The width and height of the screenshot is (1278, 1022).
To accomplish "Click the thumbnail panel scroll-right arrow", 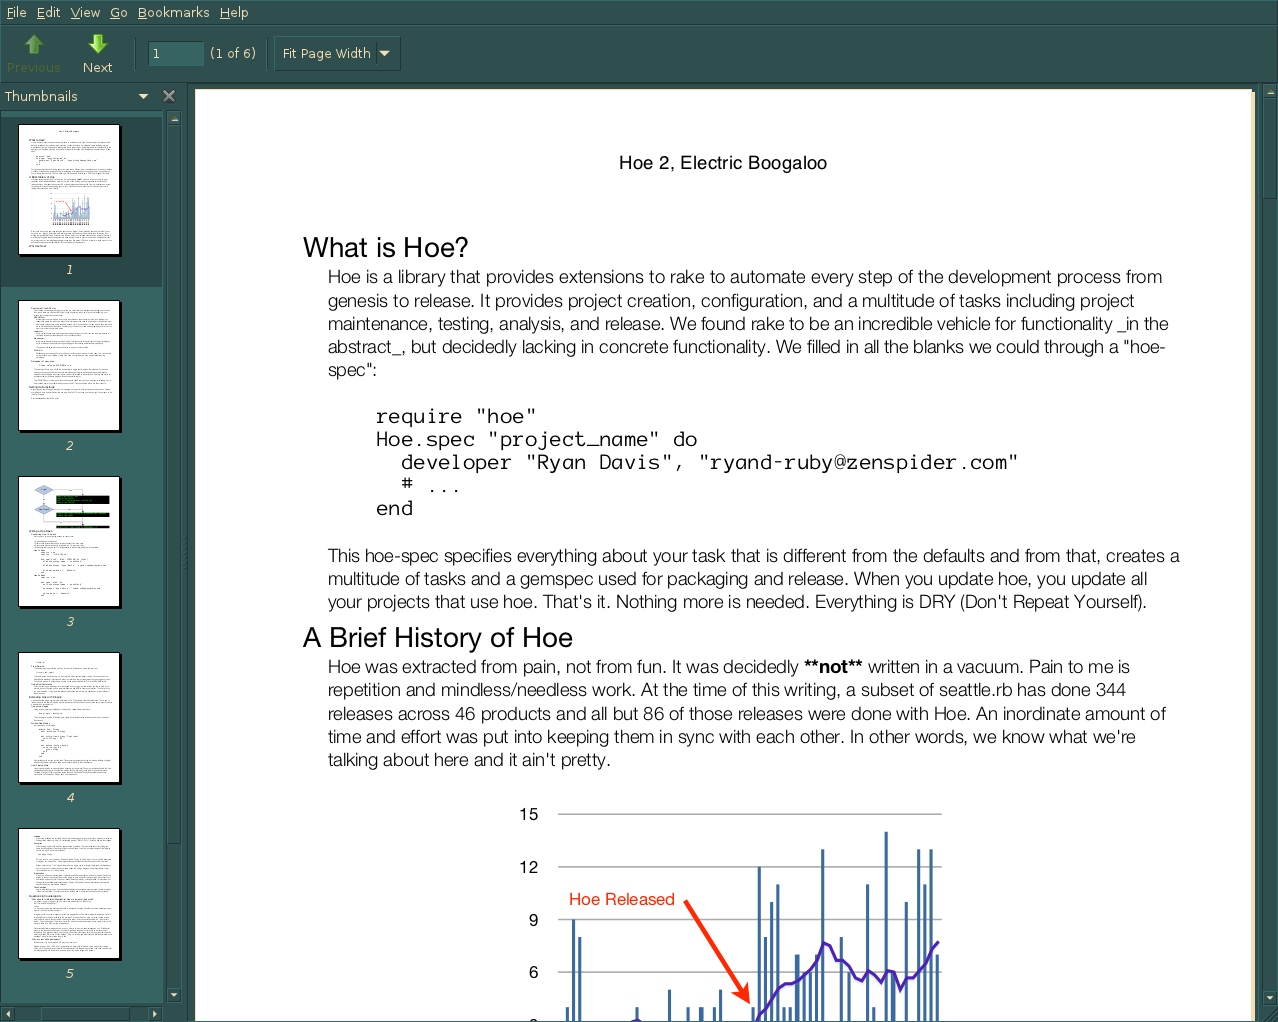I will 154,1014.
